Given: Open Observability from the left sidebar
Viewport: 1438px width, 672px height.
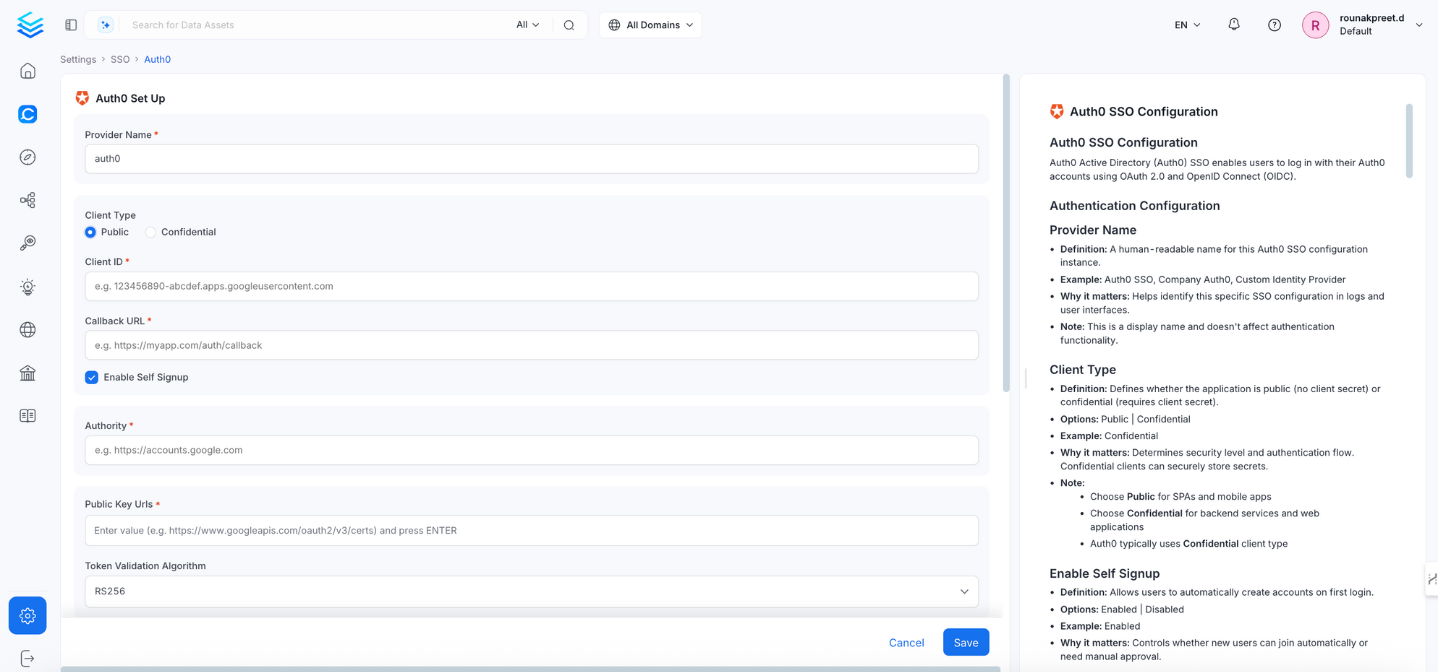Looking at the screenshot, I should 27,156.
